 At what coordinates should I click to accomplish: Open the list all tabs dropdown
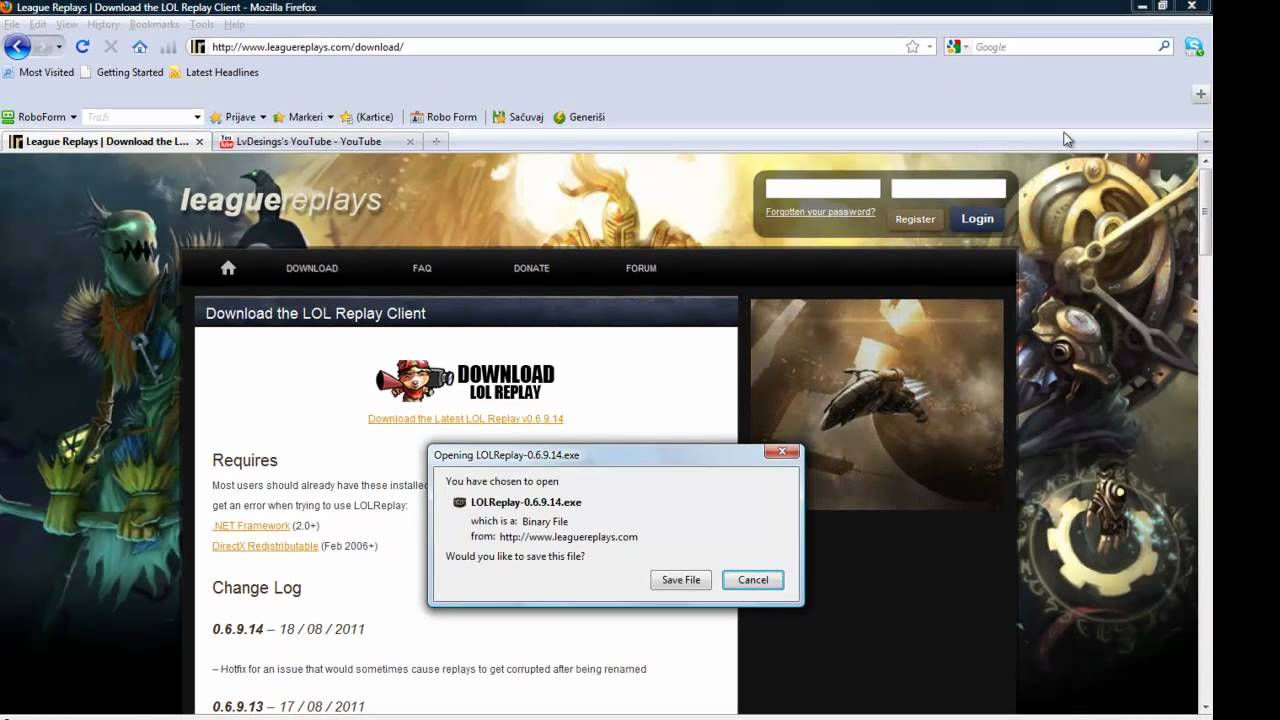pyautogui.click(x=1205, y=142)
